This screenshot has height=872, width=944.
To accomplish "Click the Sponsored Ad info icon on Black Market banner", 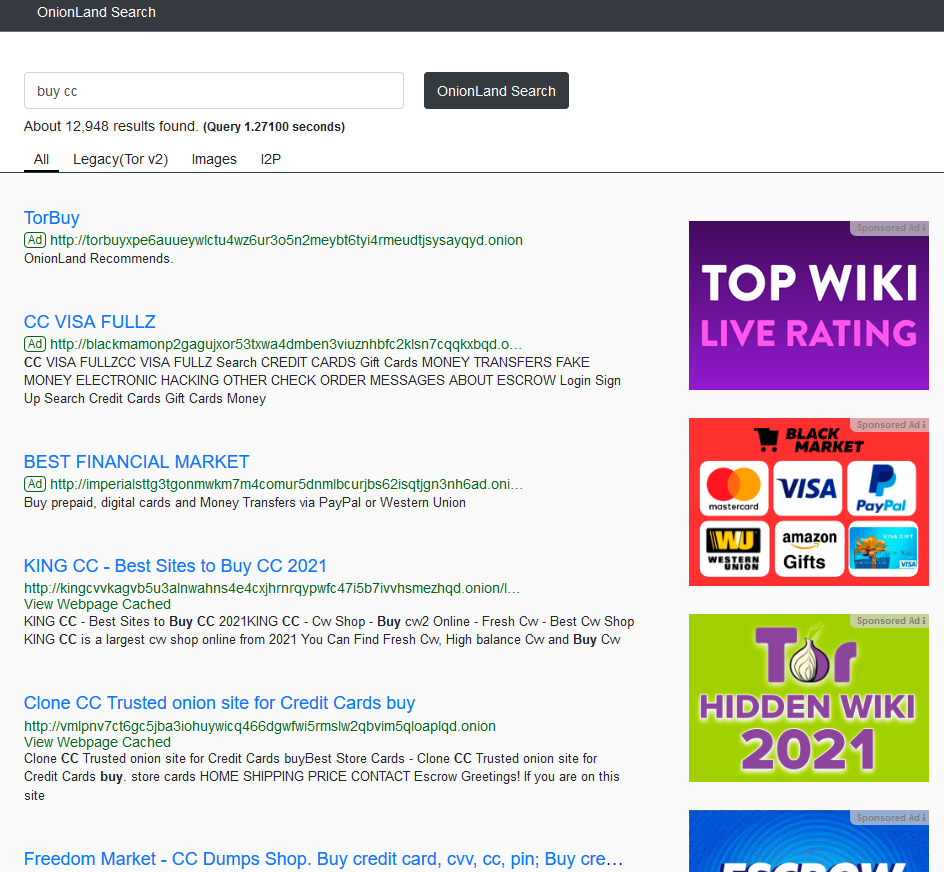I will (923, 425).
